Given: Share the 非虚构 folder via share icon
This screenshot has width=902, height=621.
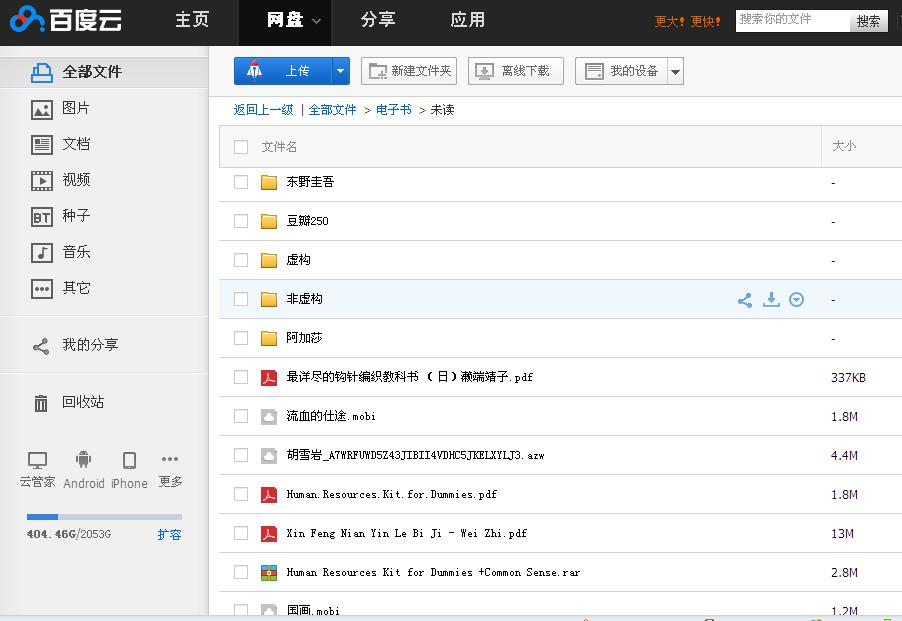Looking at the screenshot, I should click(x=745, y=300).
